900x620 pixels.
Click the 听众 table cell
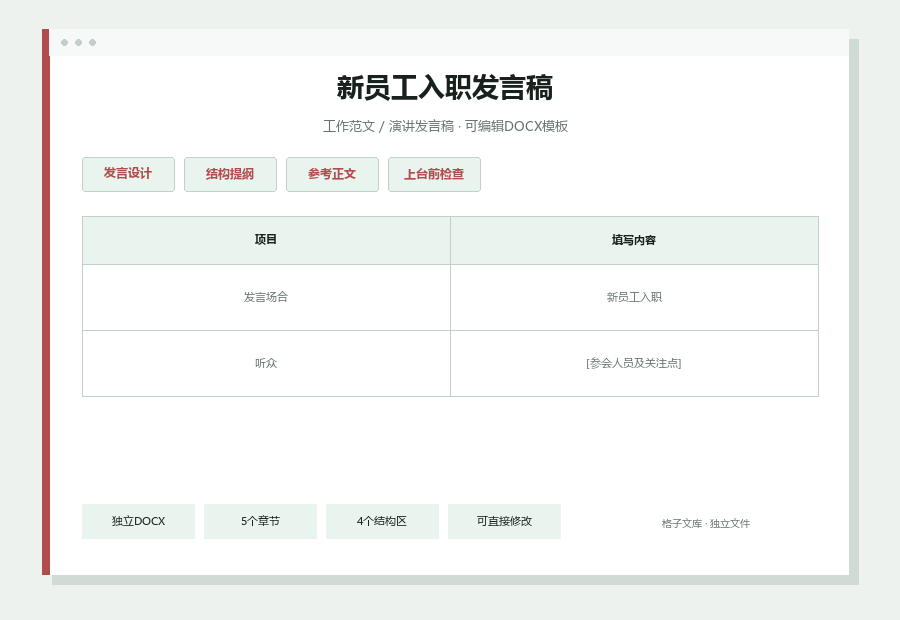click(266, 363)
